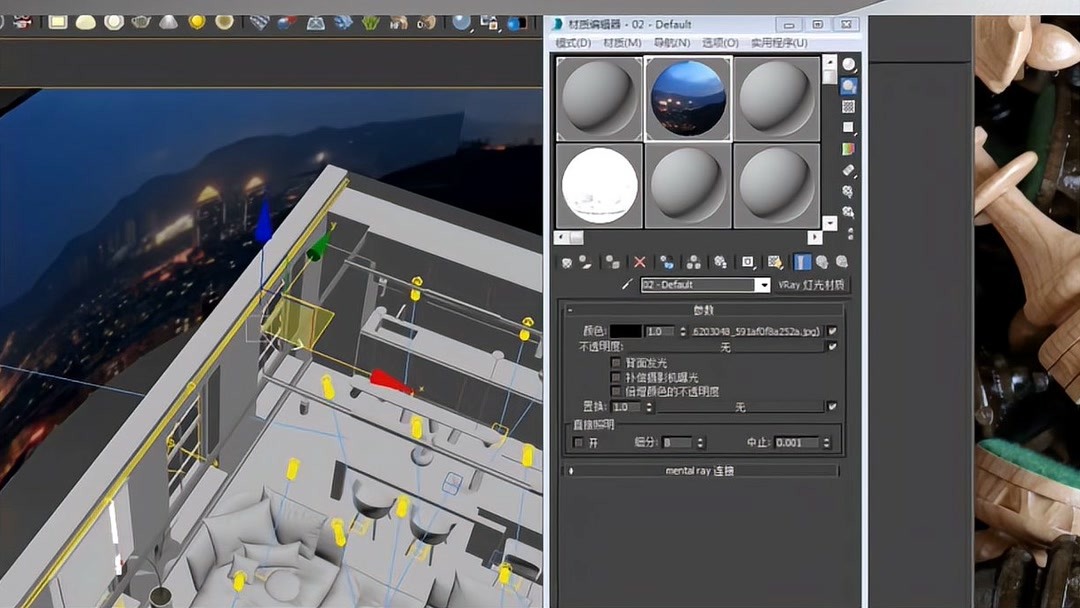Image resolution: width=1080 pixels, height=608 pixels.
Task: Open the 02 - Default material name dropdown
Action: [x=763, y=284]
